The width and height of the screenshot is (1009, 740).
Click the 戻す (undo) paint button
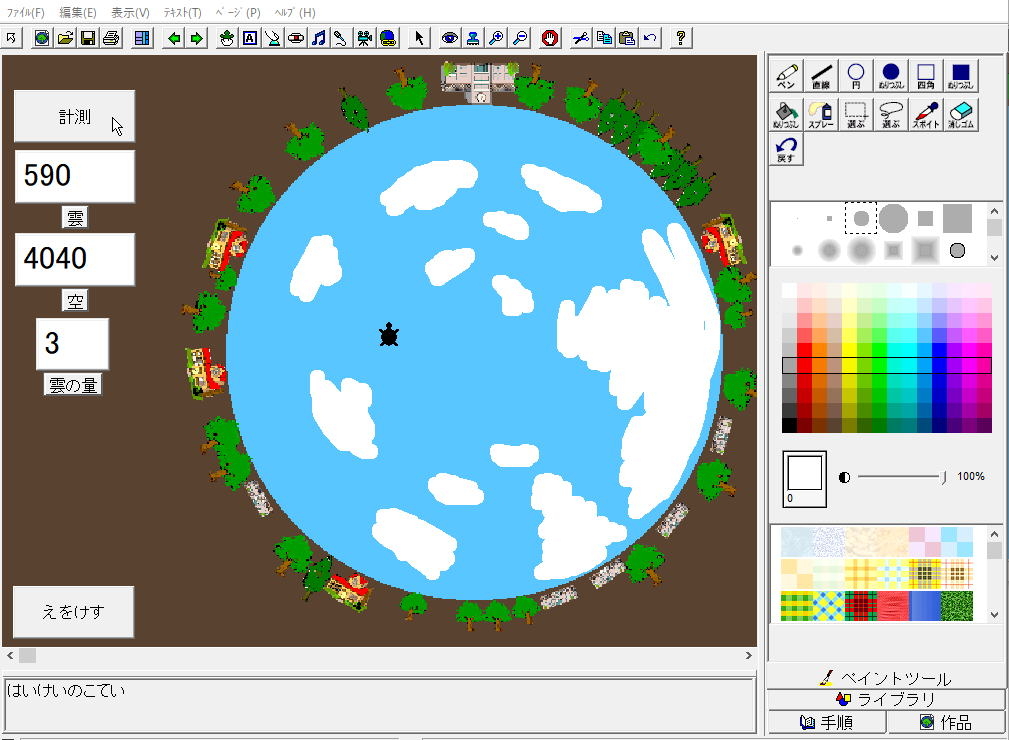(x=786, y=150)
